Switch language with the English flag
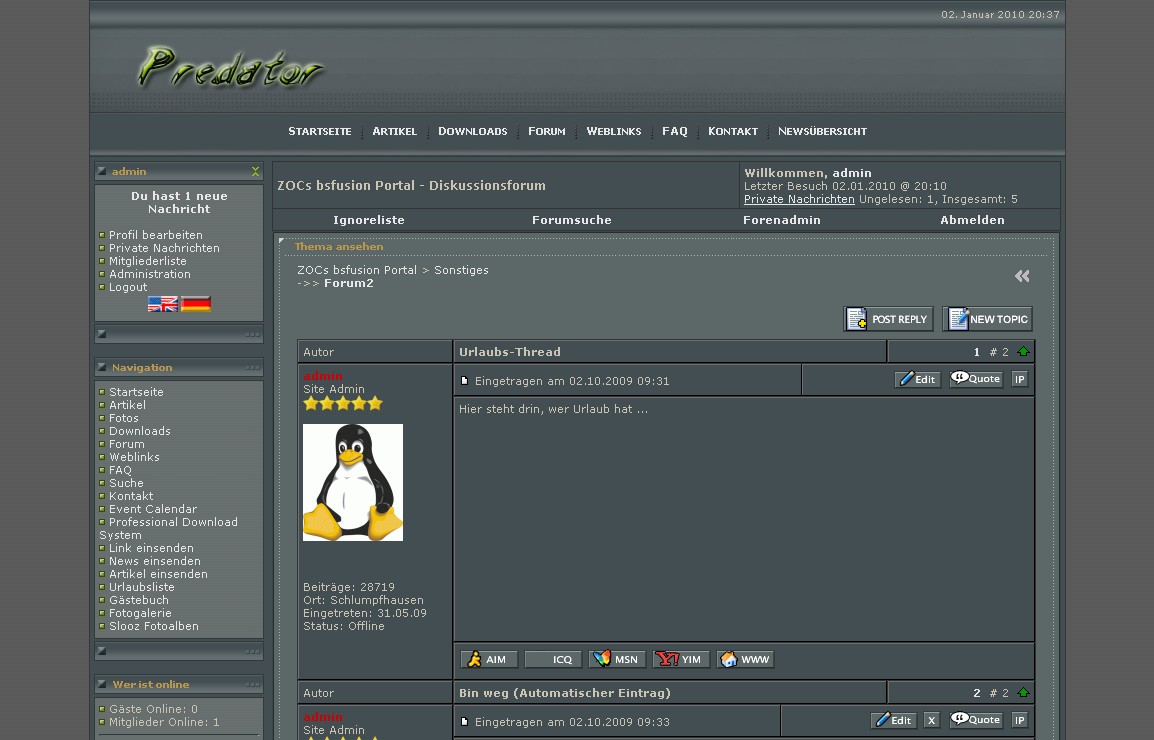The width and height of the screenshot is (1154, 740). 163,304
